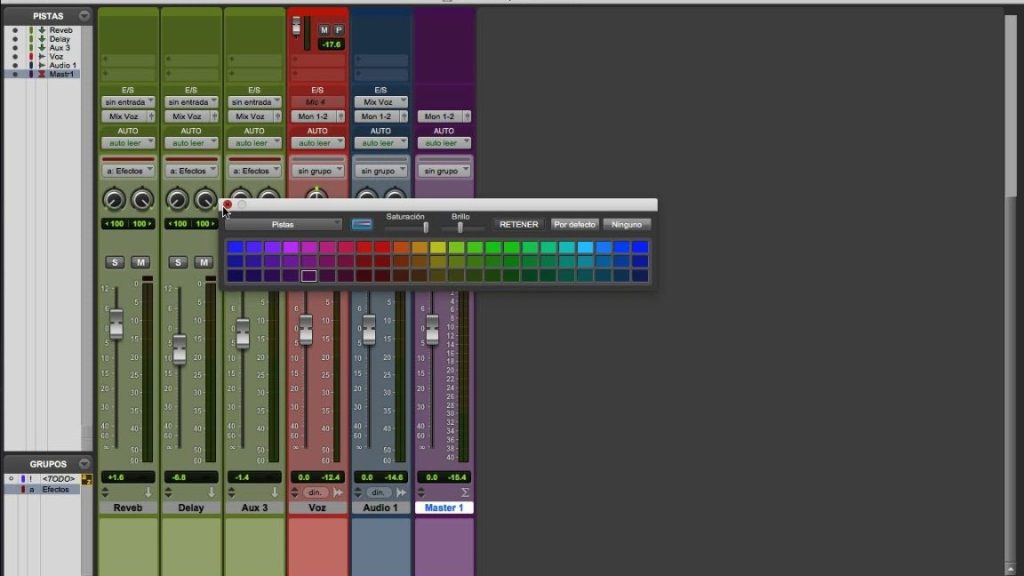
Task: Click the Voz send mini fader
Action: coord(296,26)
